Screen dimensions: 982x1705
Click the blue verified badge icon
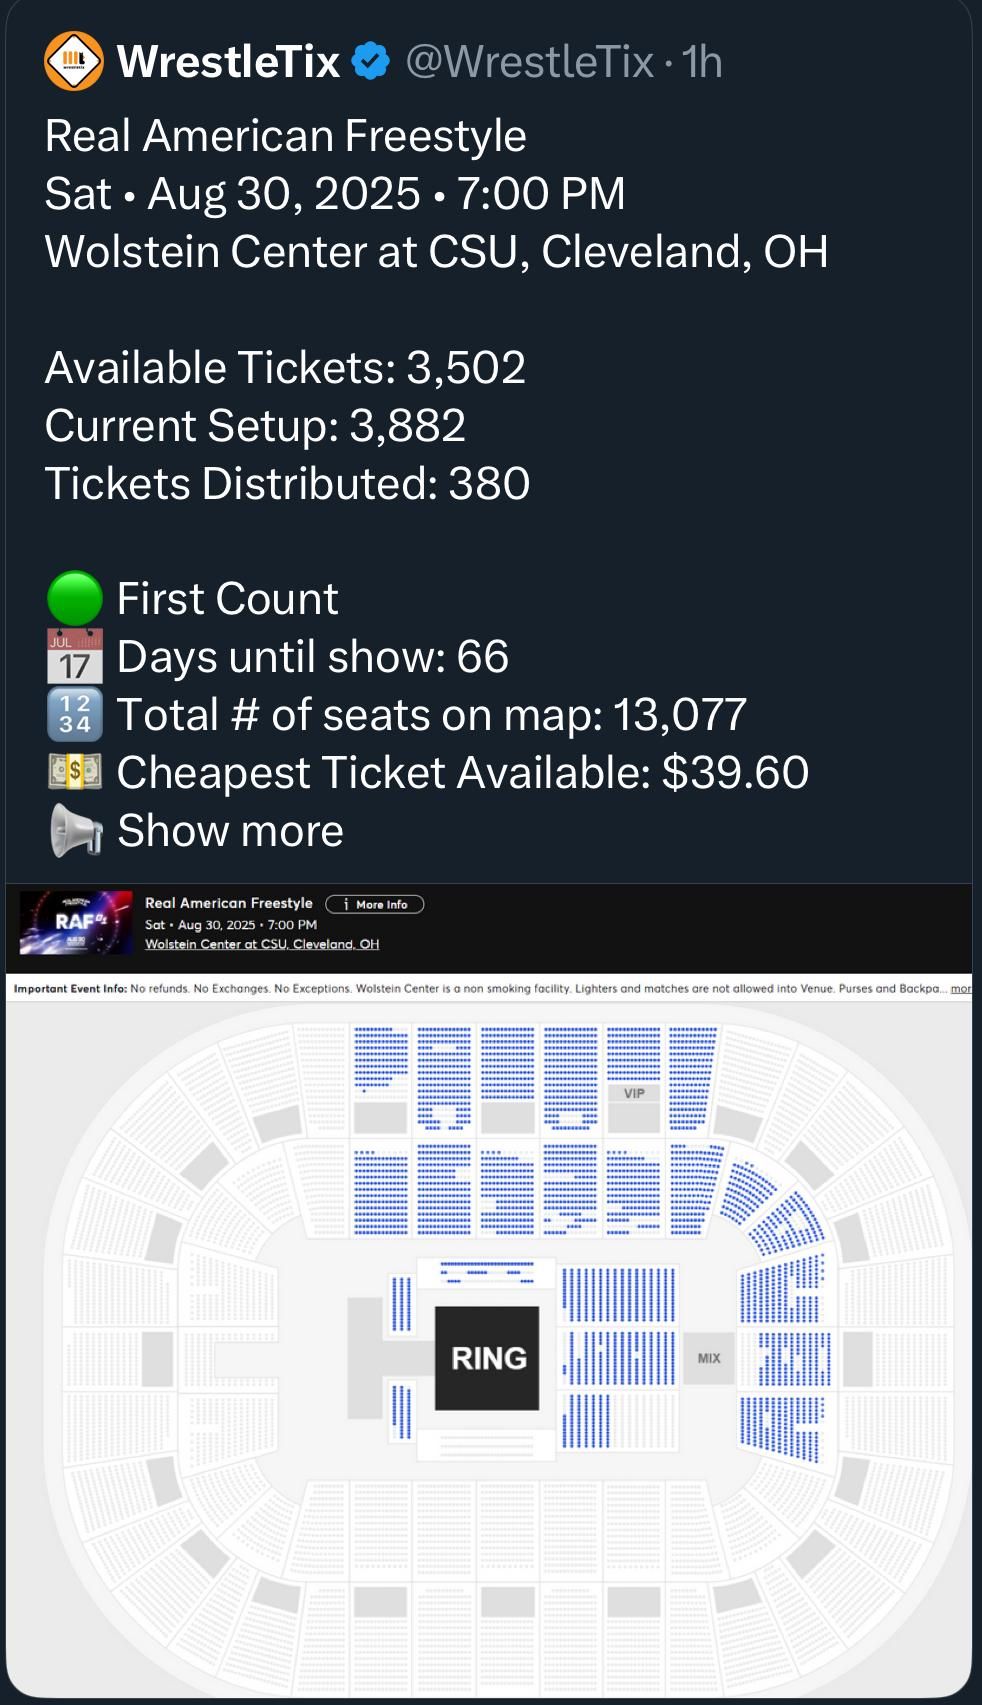(x=371, y=62)
